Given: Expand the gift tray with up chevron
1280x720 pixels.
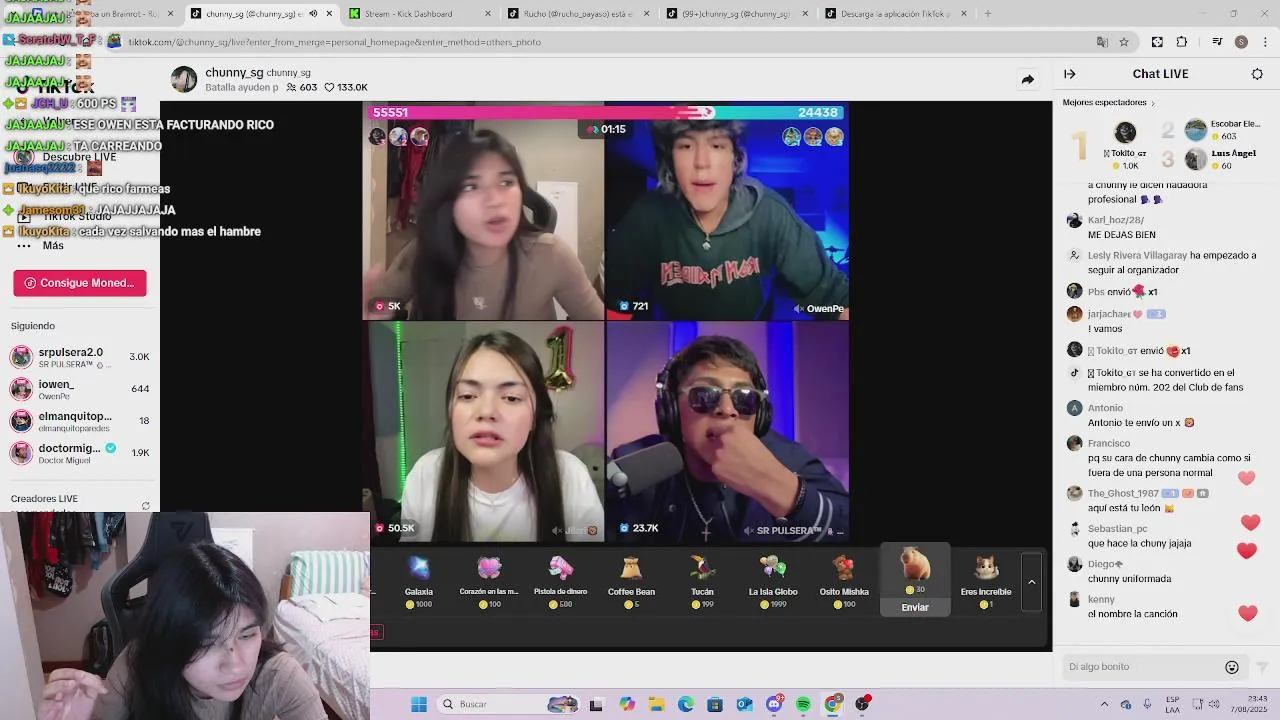Looking at the screenshot, I should coord(1031,582).
